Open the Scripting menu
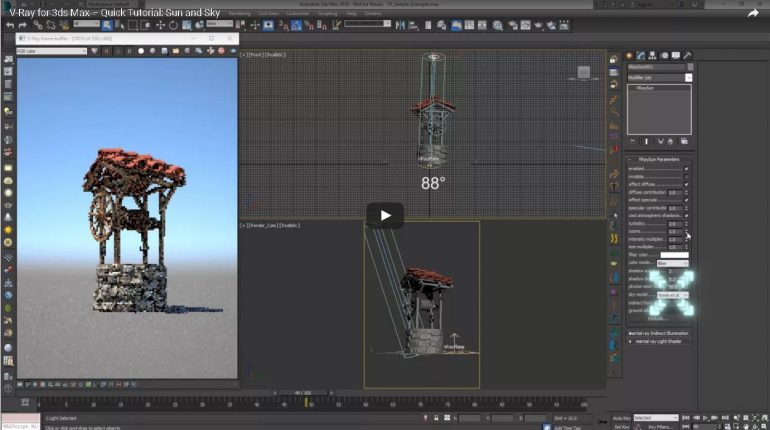Image resolution: width=770 pixels, height=430 pixels. [x=328, y=13]
